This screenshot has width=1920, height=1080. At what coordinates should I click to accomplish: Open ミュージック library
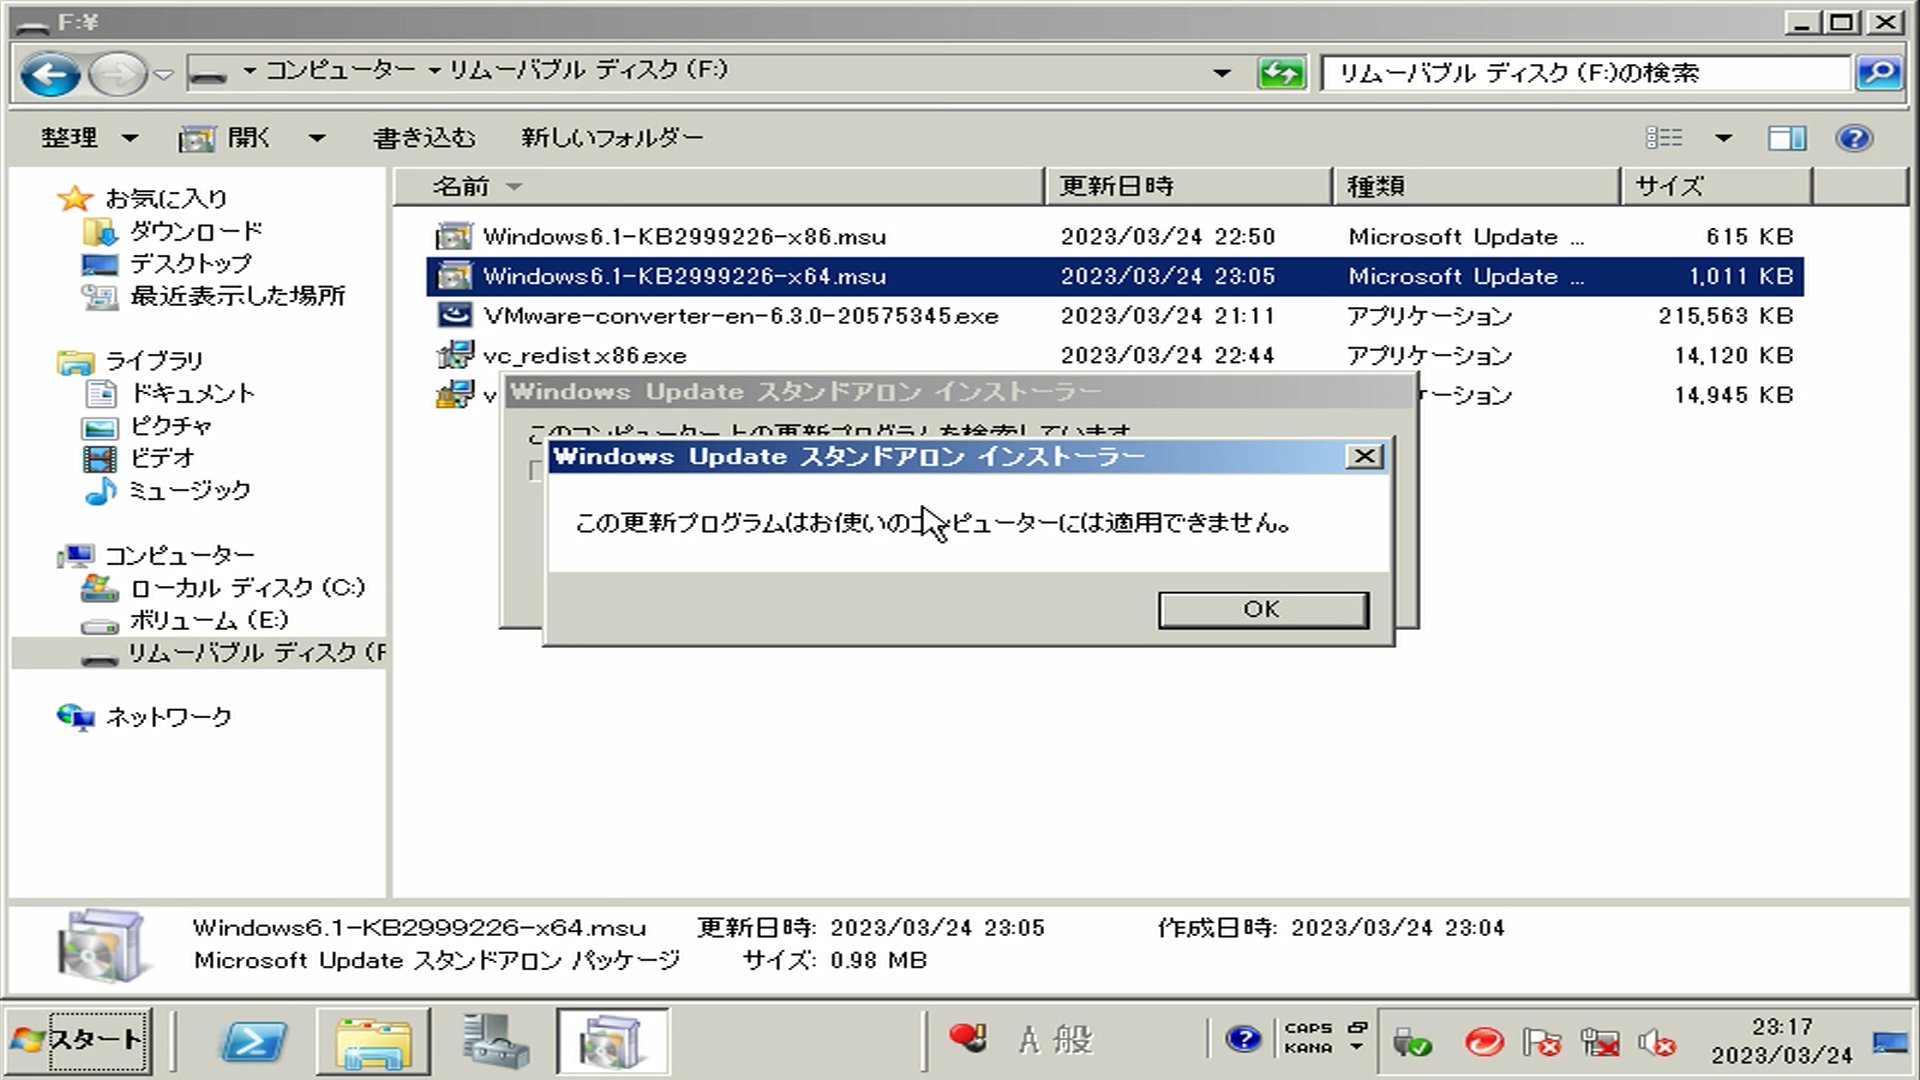pyautogui.click(x=189, y=490)
